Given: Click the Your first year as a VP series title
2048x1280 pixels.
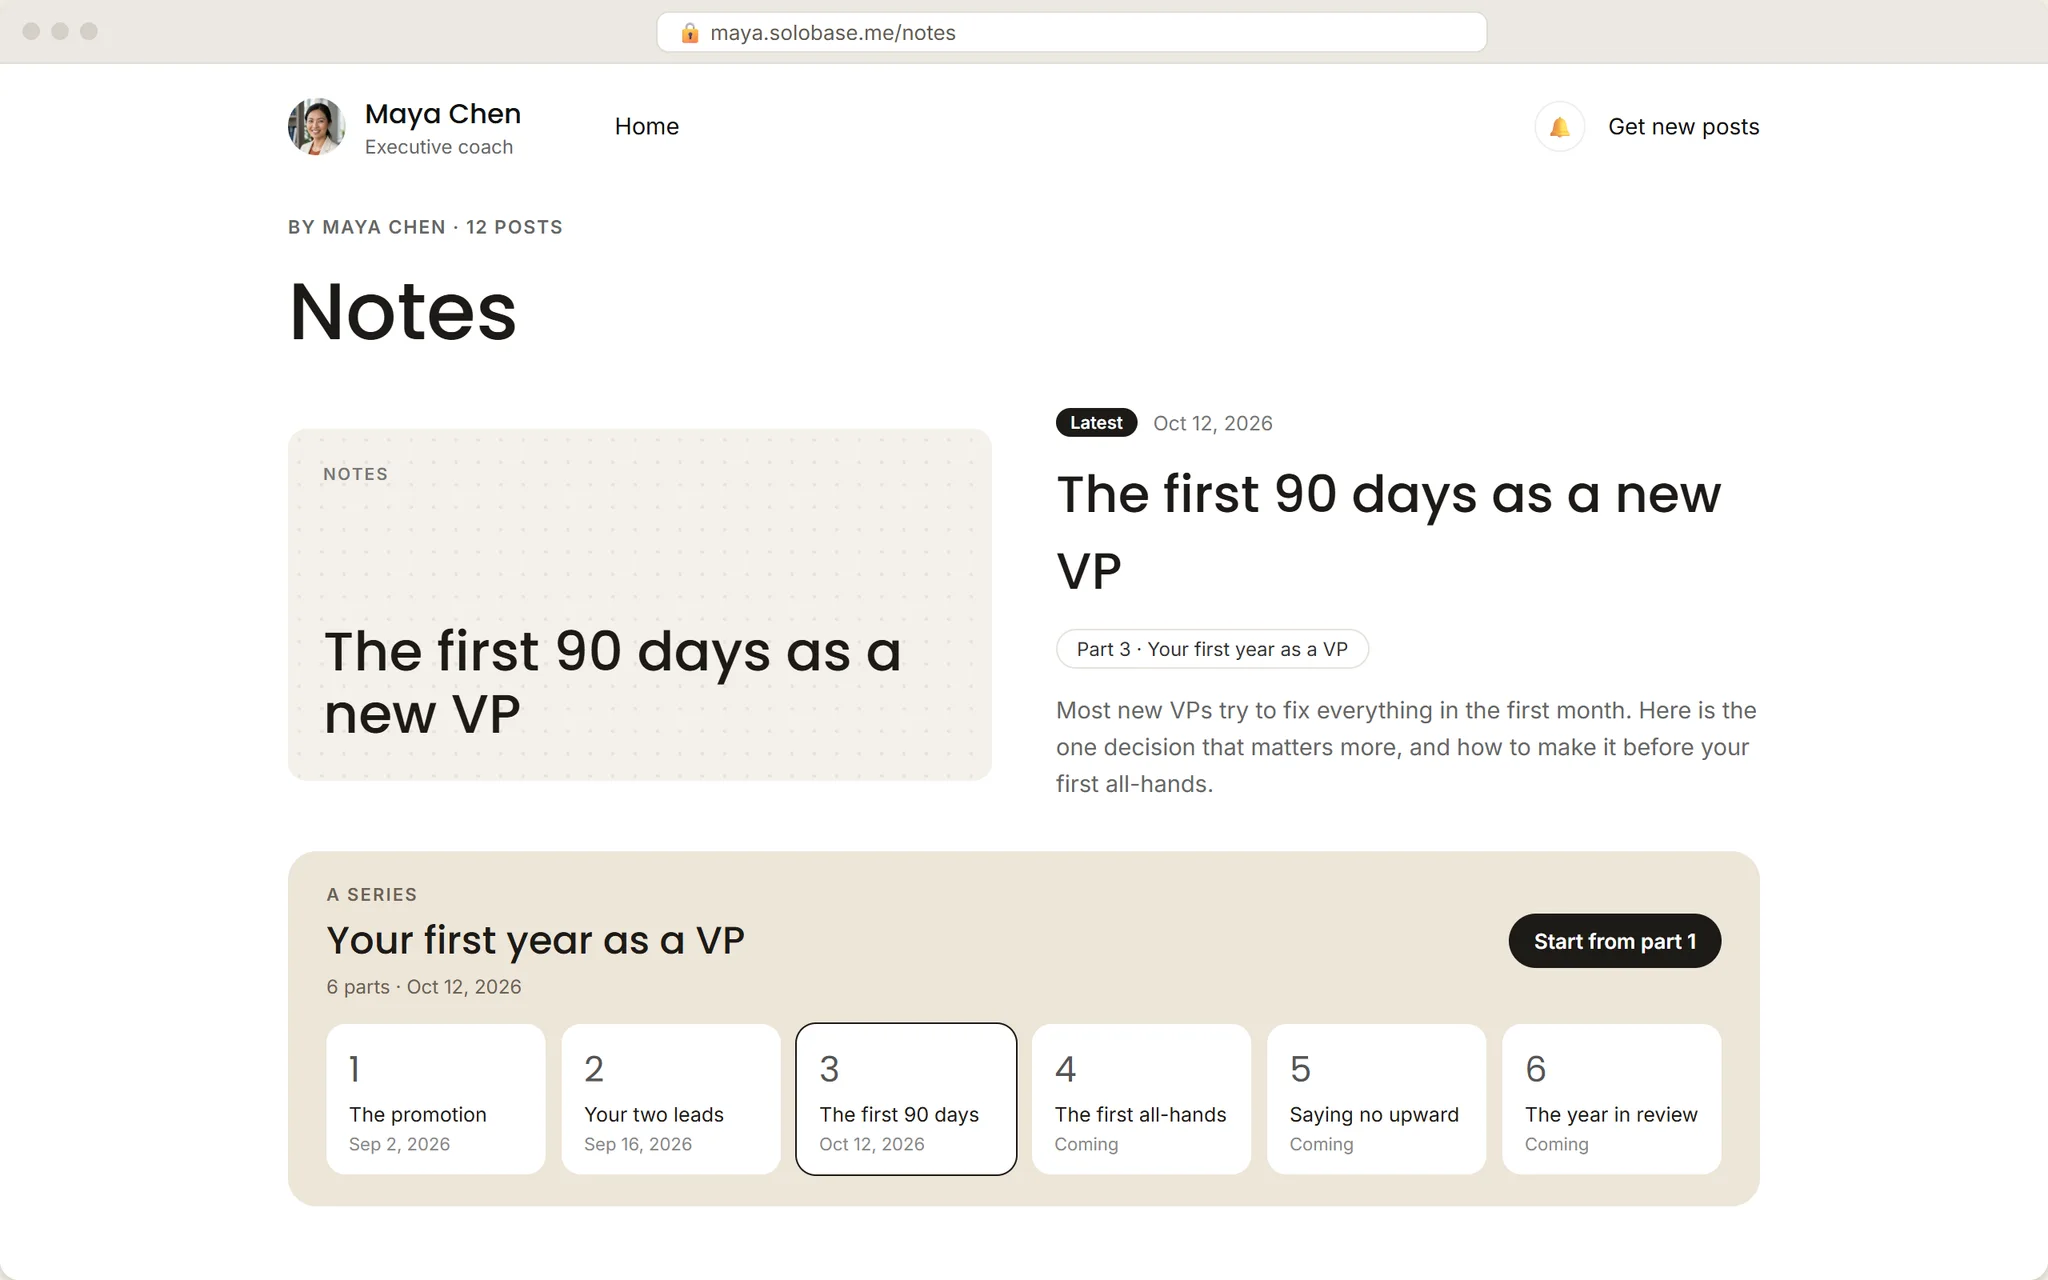Looking at the screenshot, I should (535, 940).
